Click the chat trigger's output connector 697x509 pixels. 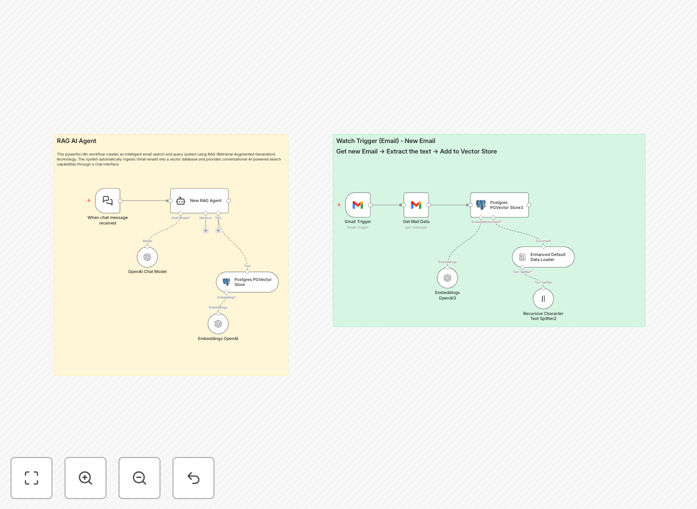(x=120, y=201)
